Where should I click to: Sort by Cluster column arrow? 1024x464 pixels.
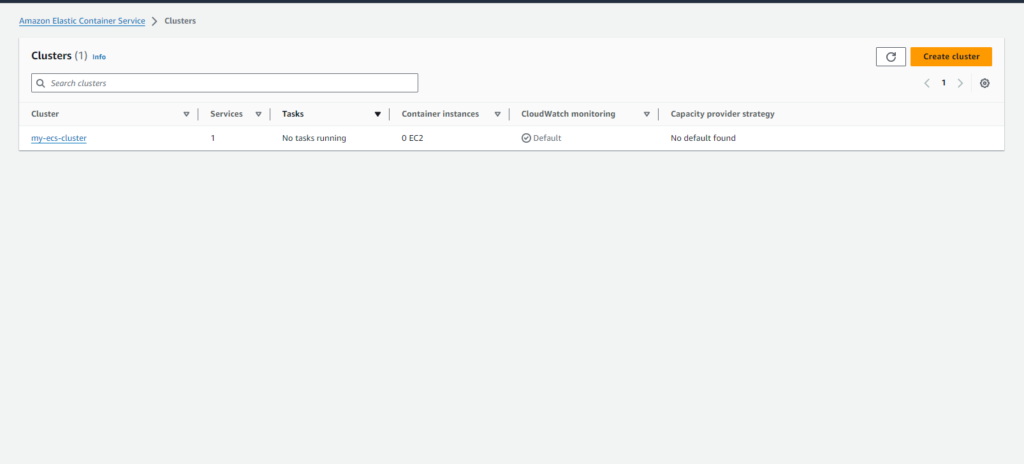(186, 114)
